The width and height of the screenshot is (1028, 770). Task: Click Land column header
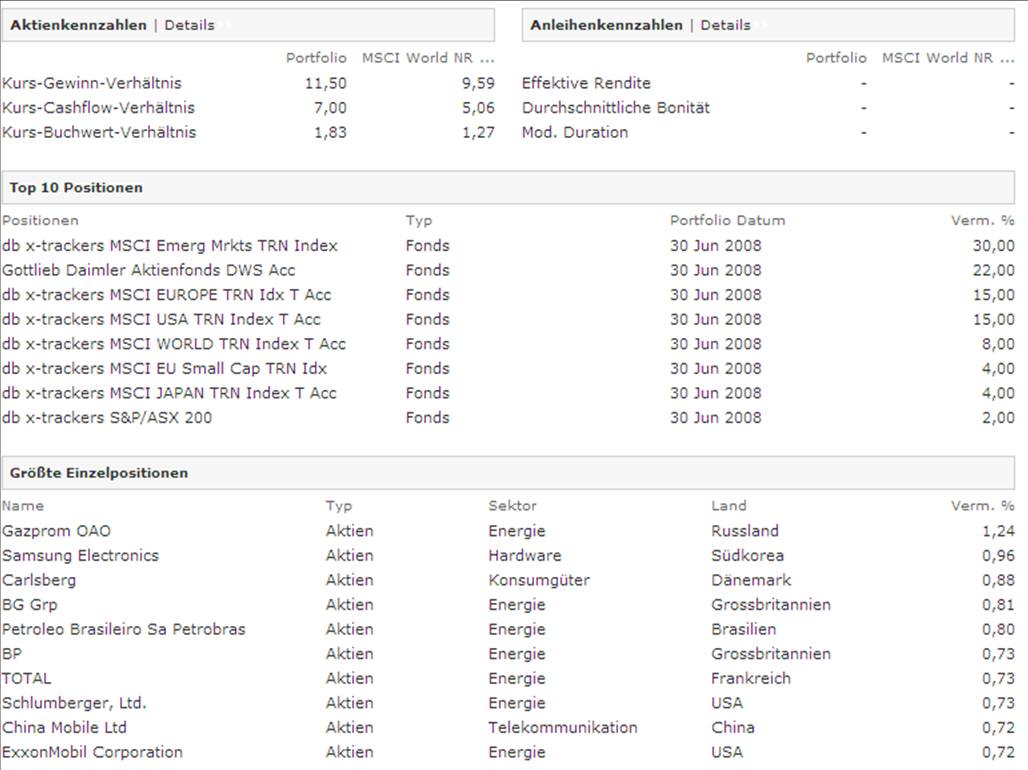tap(728, 506)
